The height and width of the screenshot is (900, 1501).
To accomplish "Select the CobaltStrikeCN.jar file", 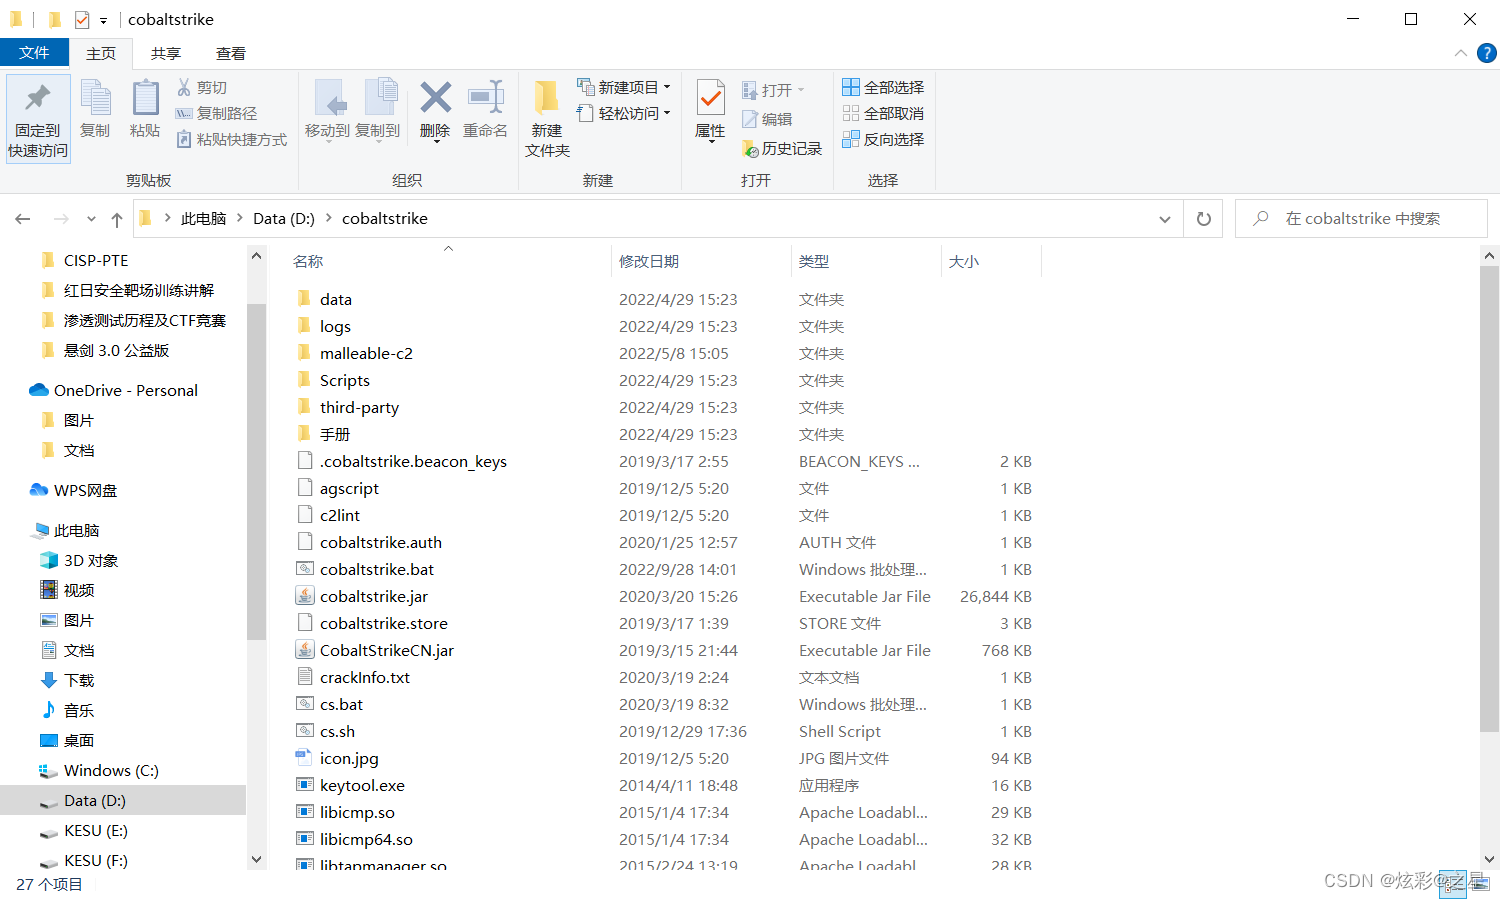I will [386, 650].
